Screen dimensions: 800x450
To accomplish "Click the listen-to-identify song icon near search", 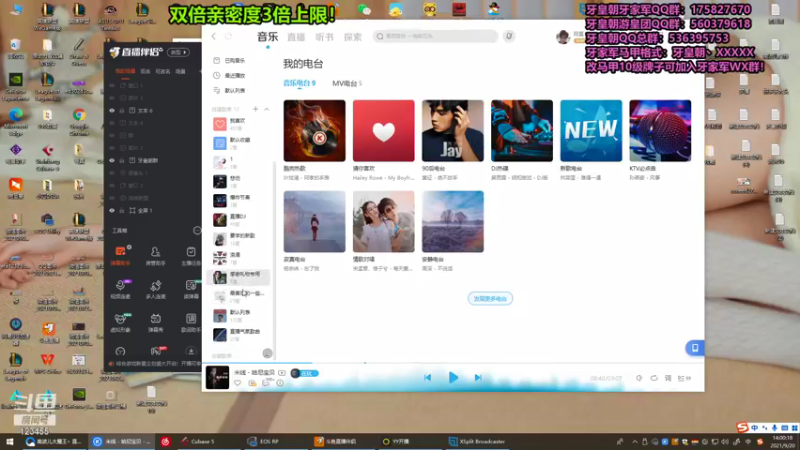I will pyautogui.click(x=509, y=36).
